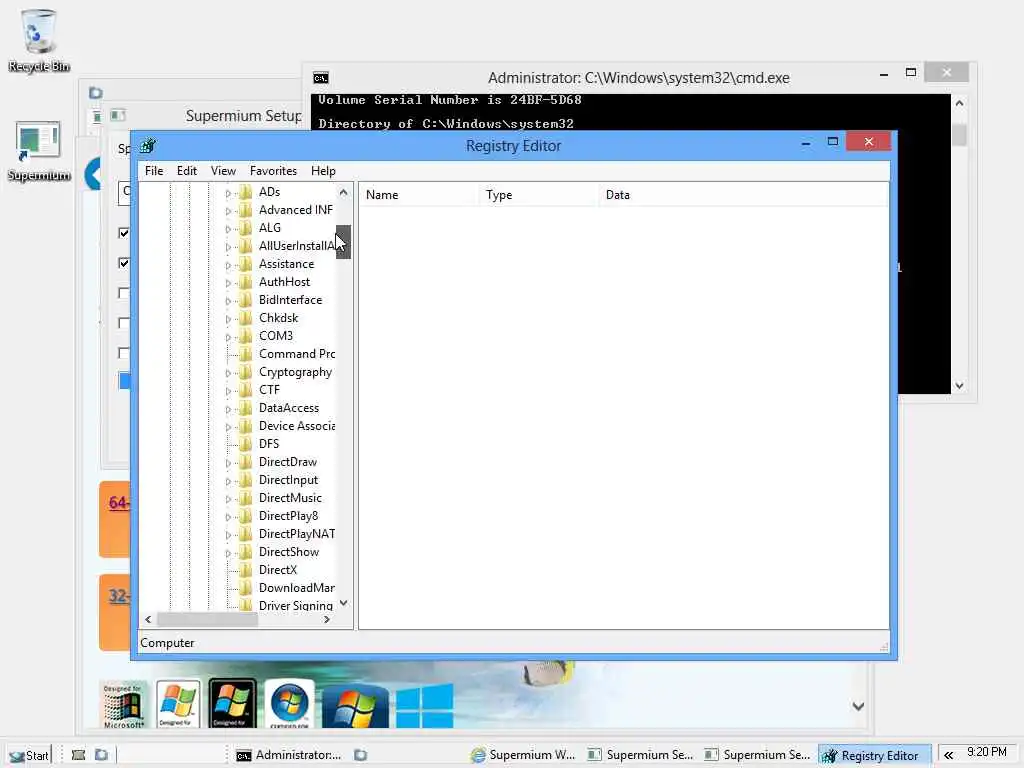The image size is (1024, 768).
Task: Switch to Administrator cmd taskbar button
Action: coord(289,755)
